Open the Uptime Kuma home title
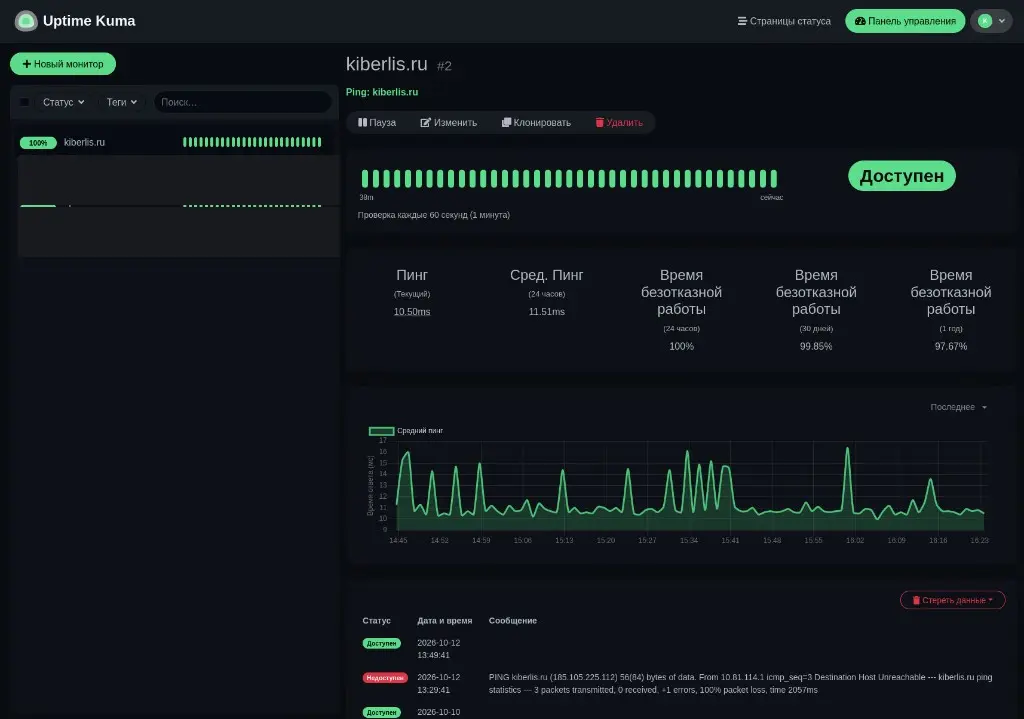1024x719 pixels. pos(89,21)
